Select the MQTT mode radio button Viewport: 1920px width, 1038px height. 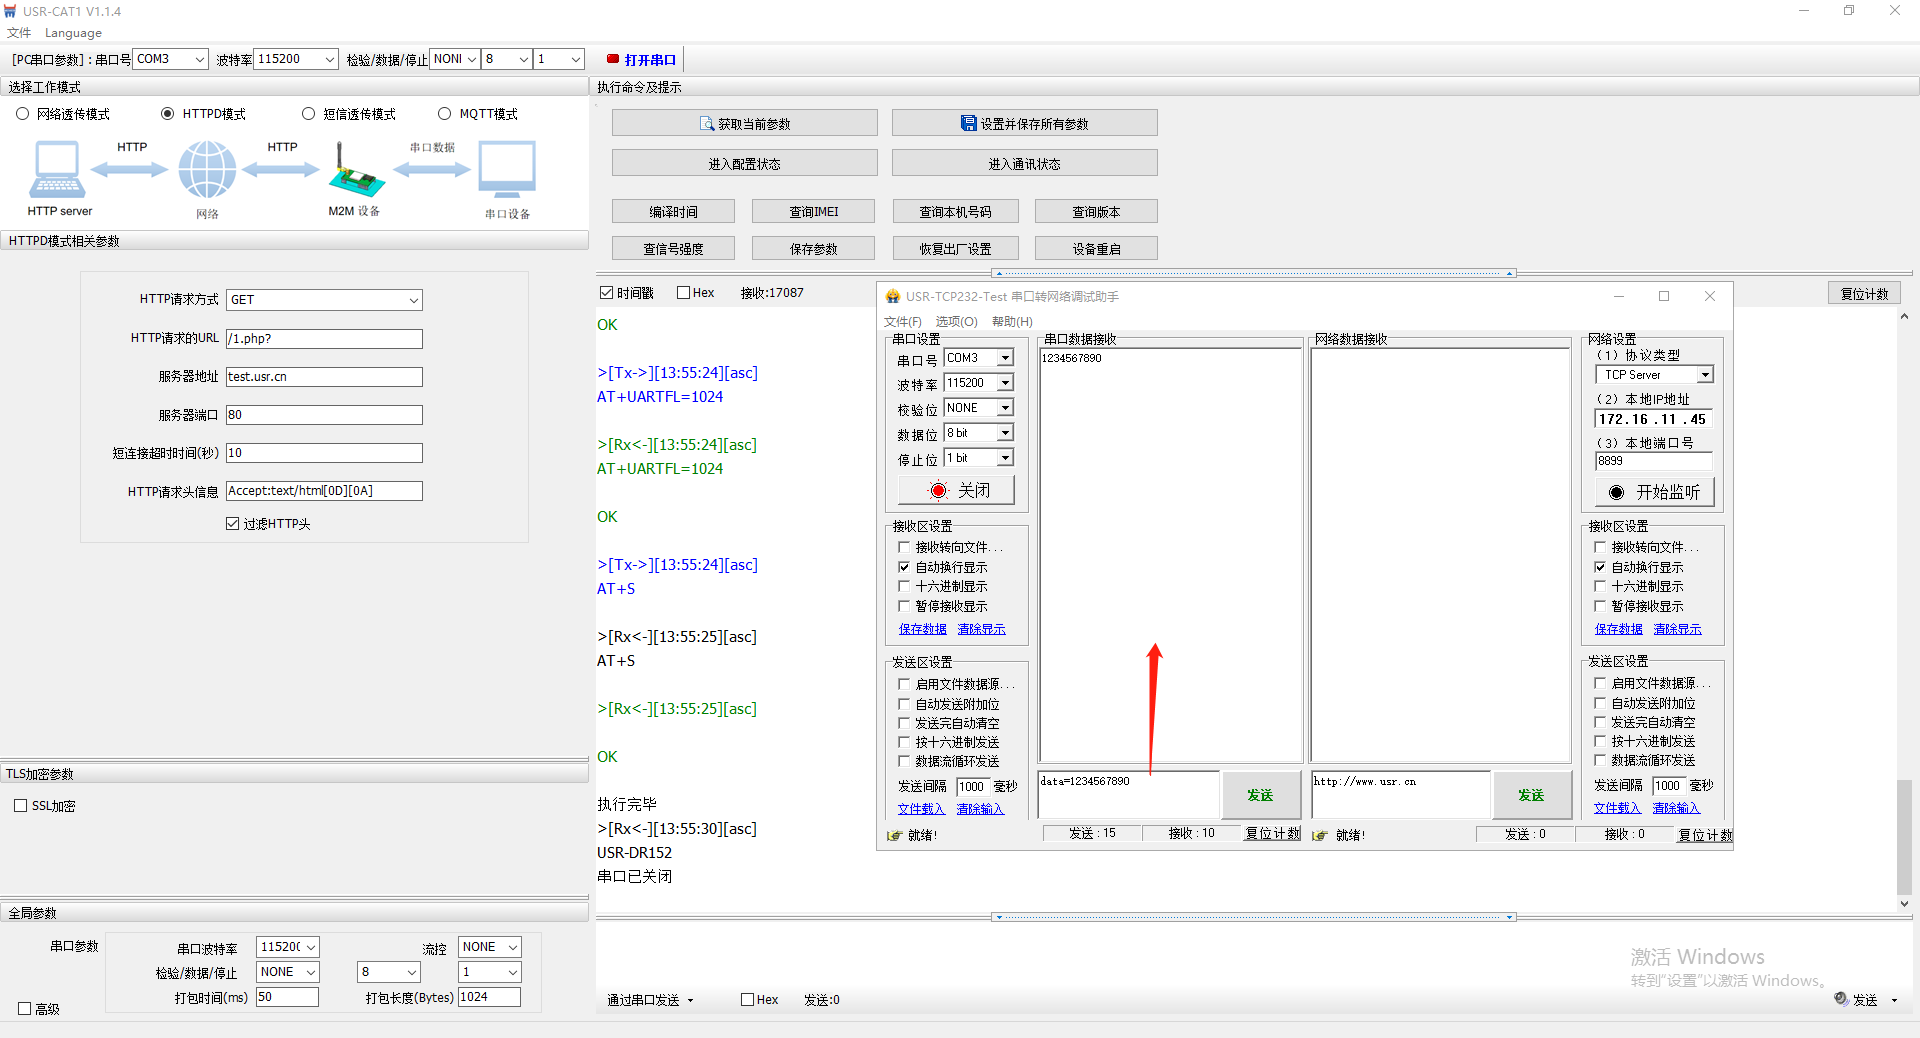click(x=445, y=114)
